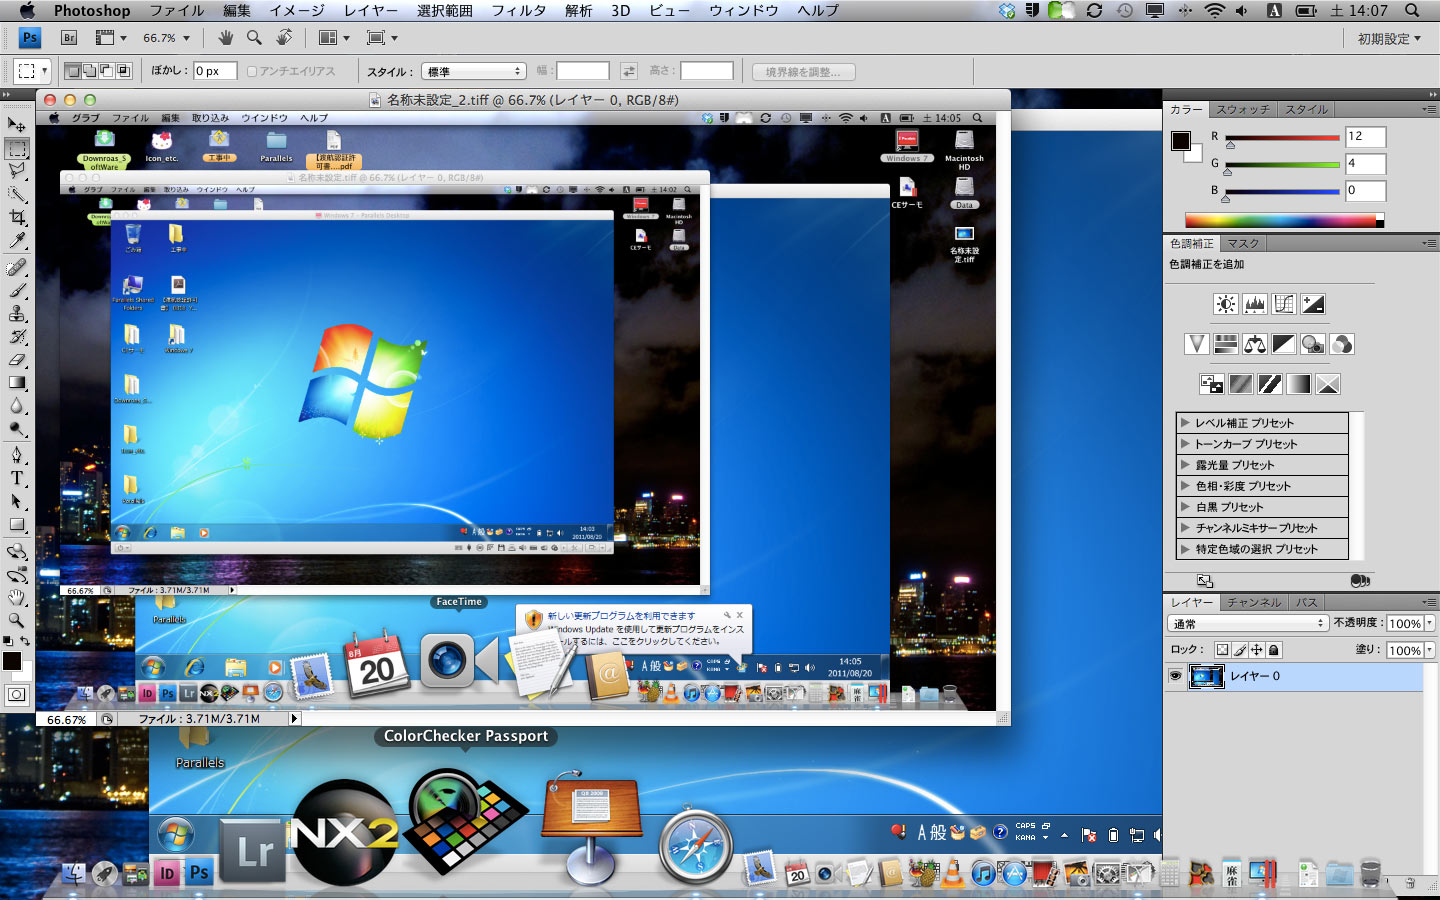Viewport: 1440px width, 900px height.
Task: Select the Polygonal Lasso tool
Action: [x=17, y=171]
